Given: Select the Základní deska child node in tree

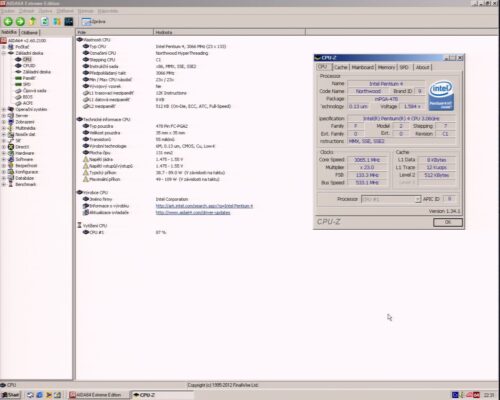Looking at the screenshot, I should click(37, 72).
